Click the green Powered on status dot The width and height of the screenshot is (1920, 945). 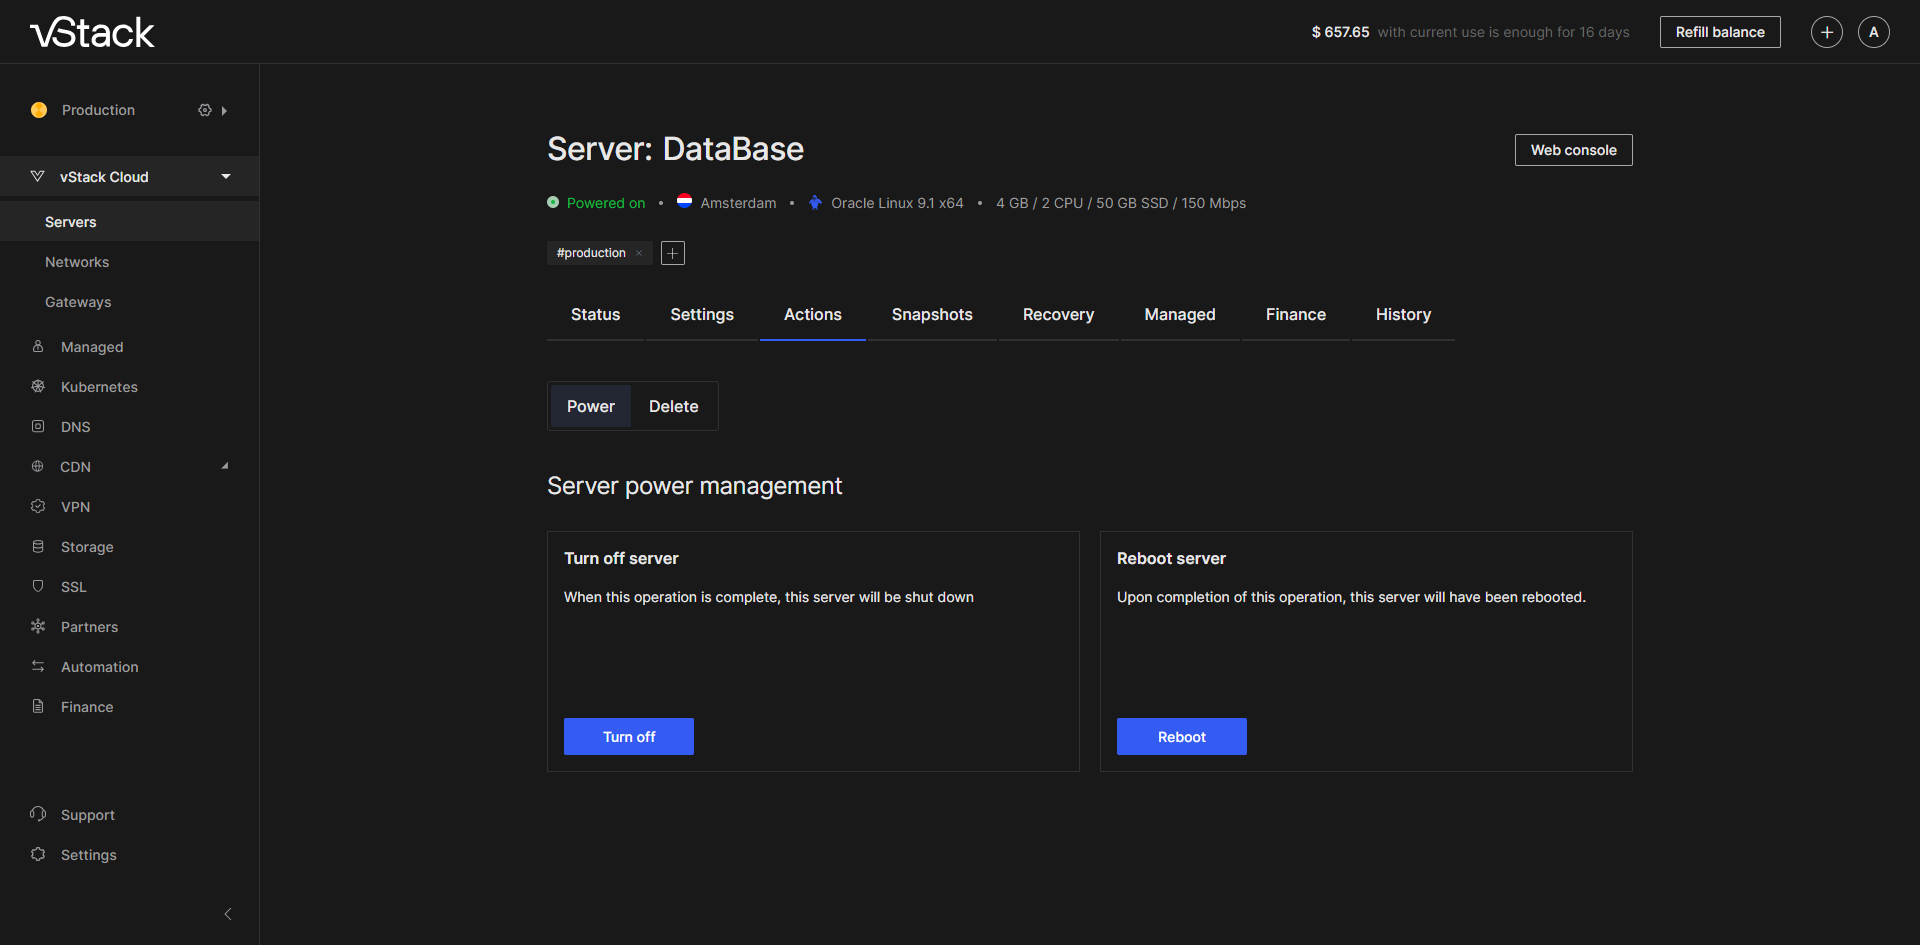[x=553, y=202]
